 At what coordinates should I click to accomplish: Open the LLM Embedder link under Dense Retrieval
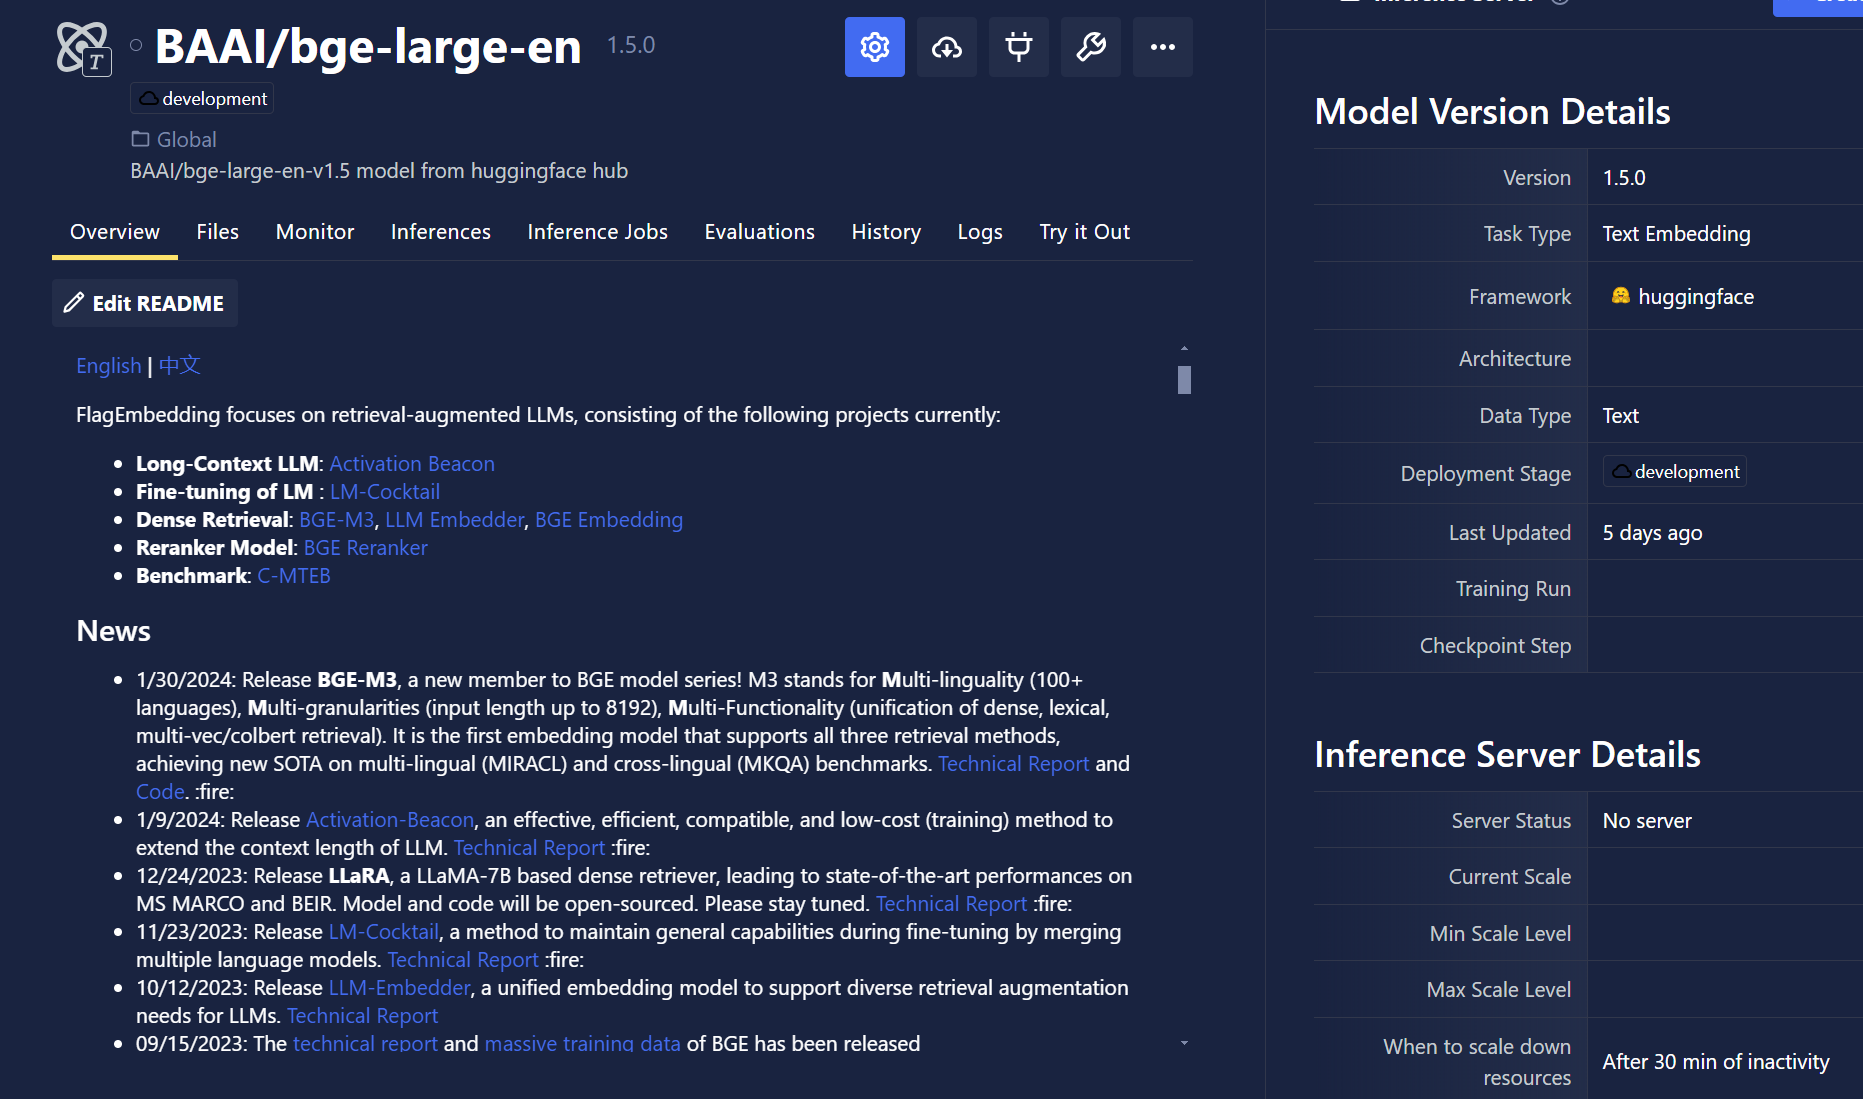click(x=455, y=520)
